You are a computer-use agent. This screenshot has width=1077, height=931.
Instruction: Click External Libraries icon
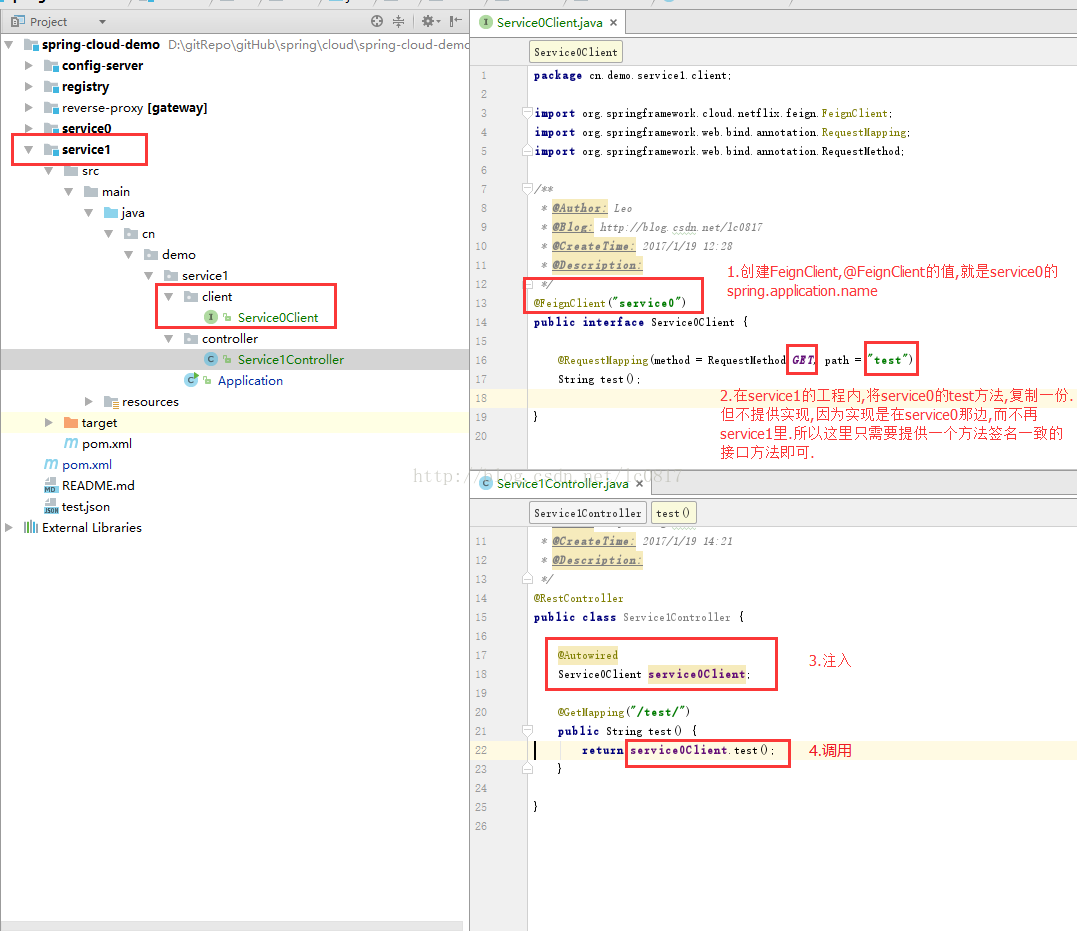[x=31, y=528]
